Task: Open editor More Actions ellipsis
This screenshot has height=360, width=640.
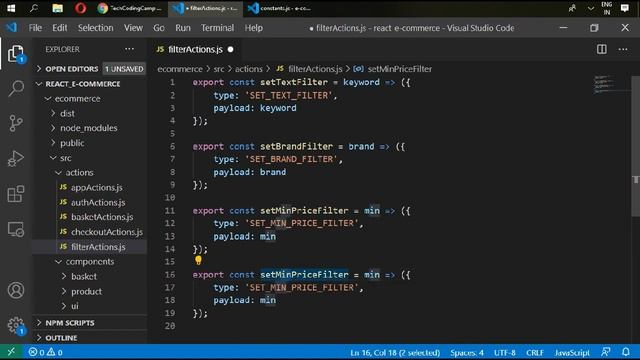Action: [x=623, y=49]
